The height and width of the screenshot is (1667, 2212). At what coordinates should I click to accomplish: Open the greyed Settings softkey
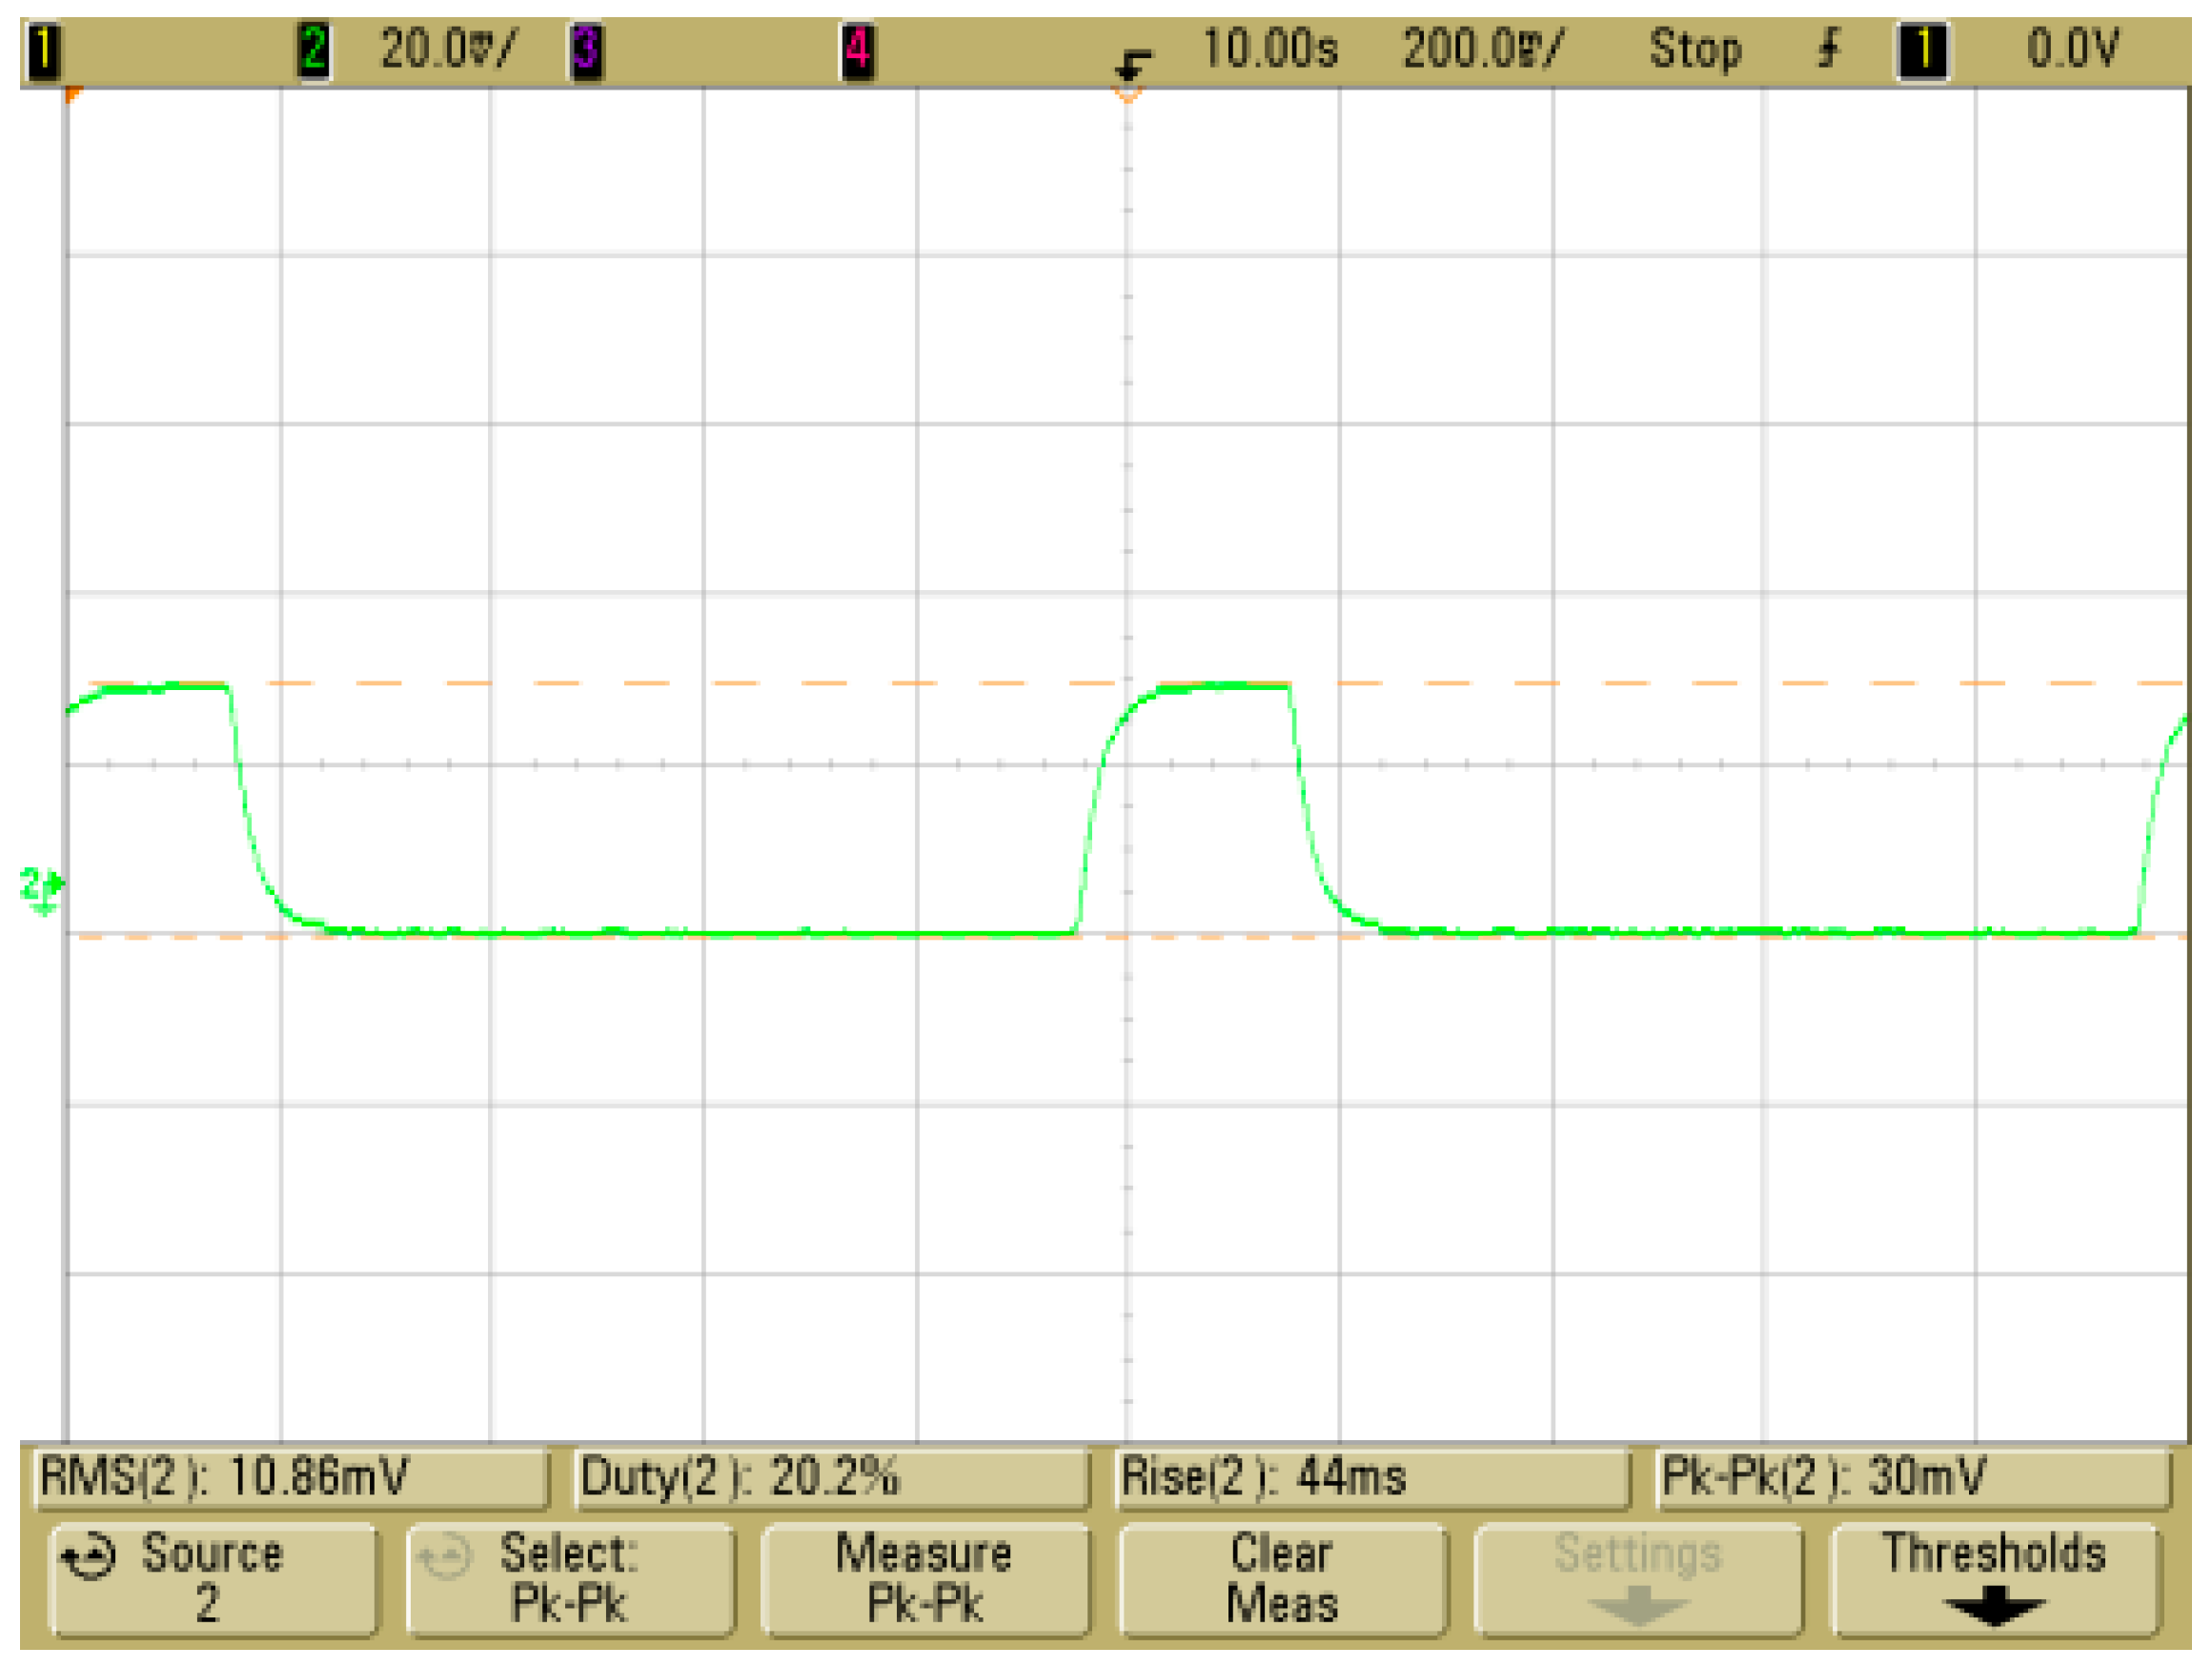tap(1638, 1579)
